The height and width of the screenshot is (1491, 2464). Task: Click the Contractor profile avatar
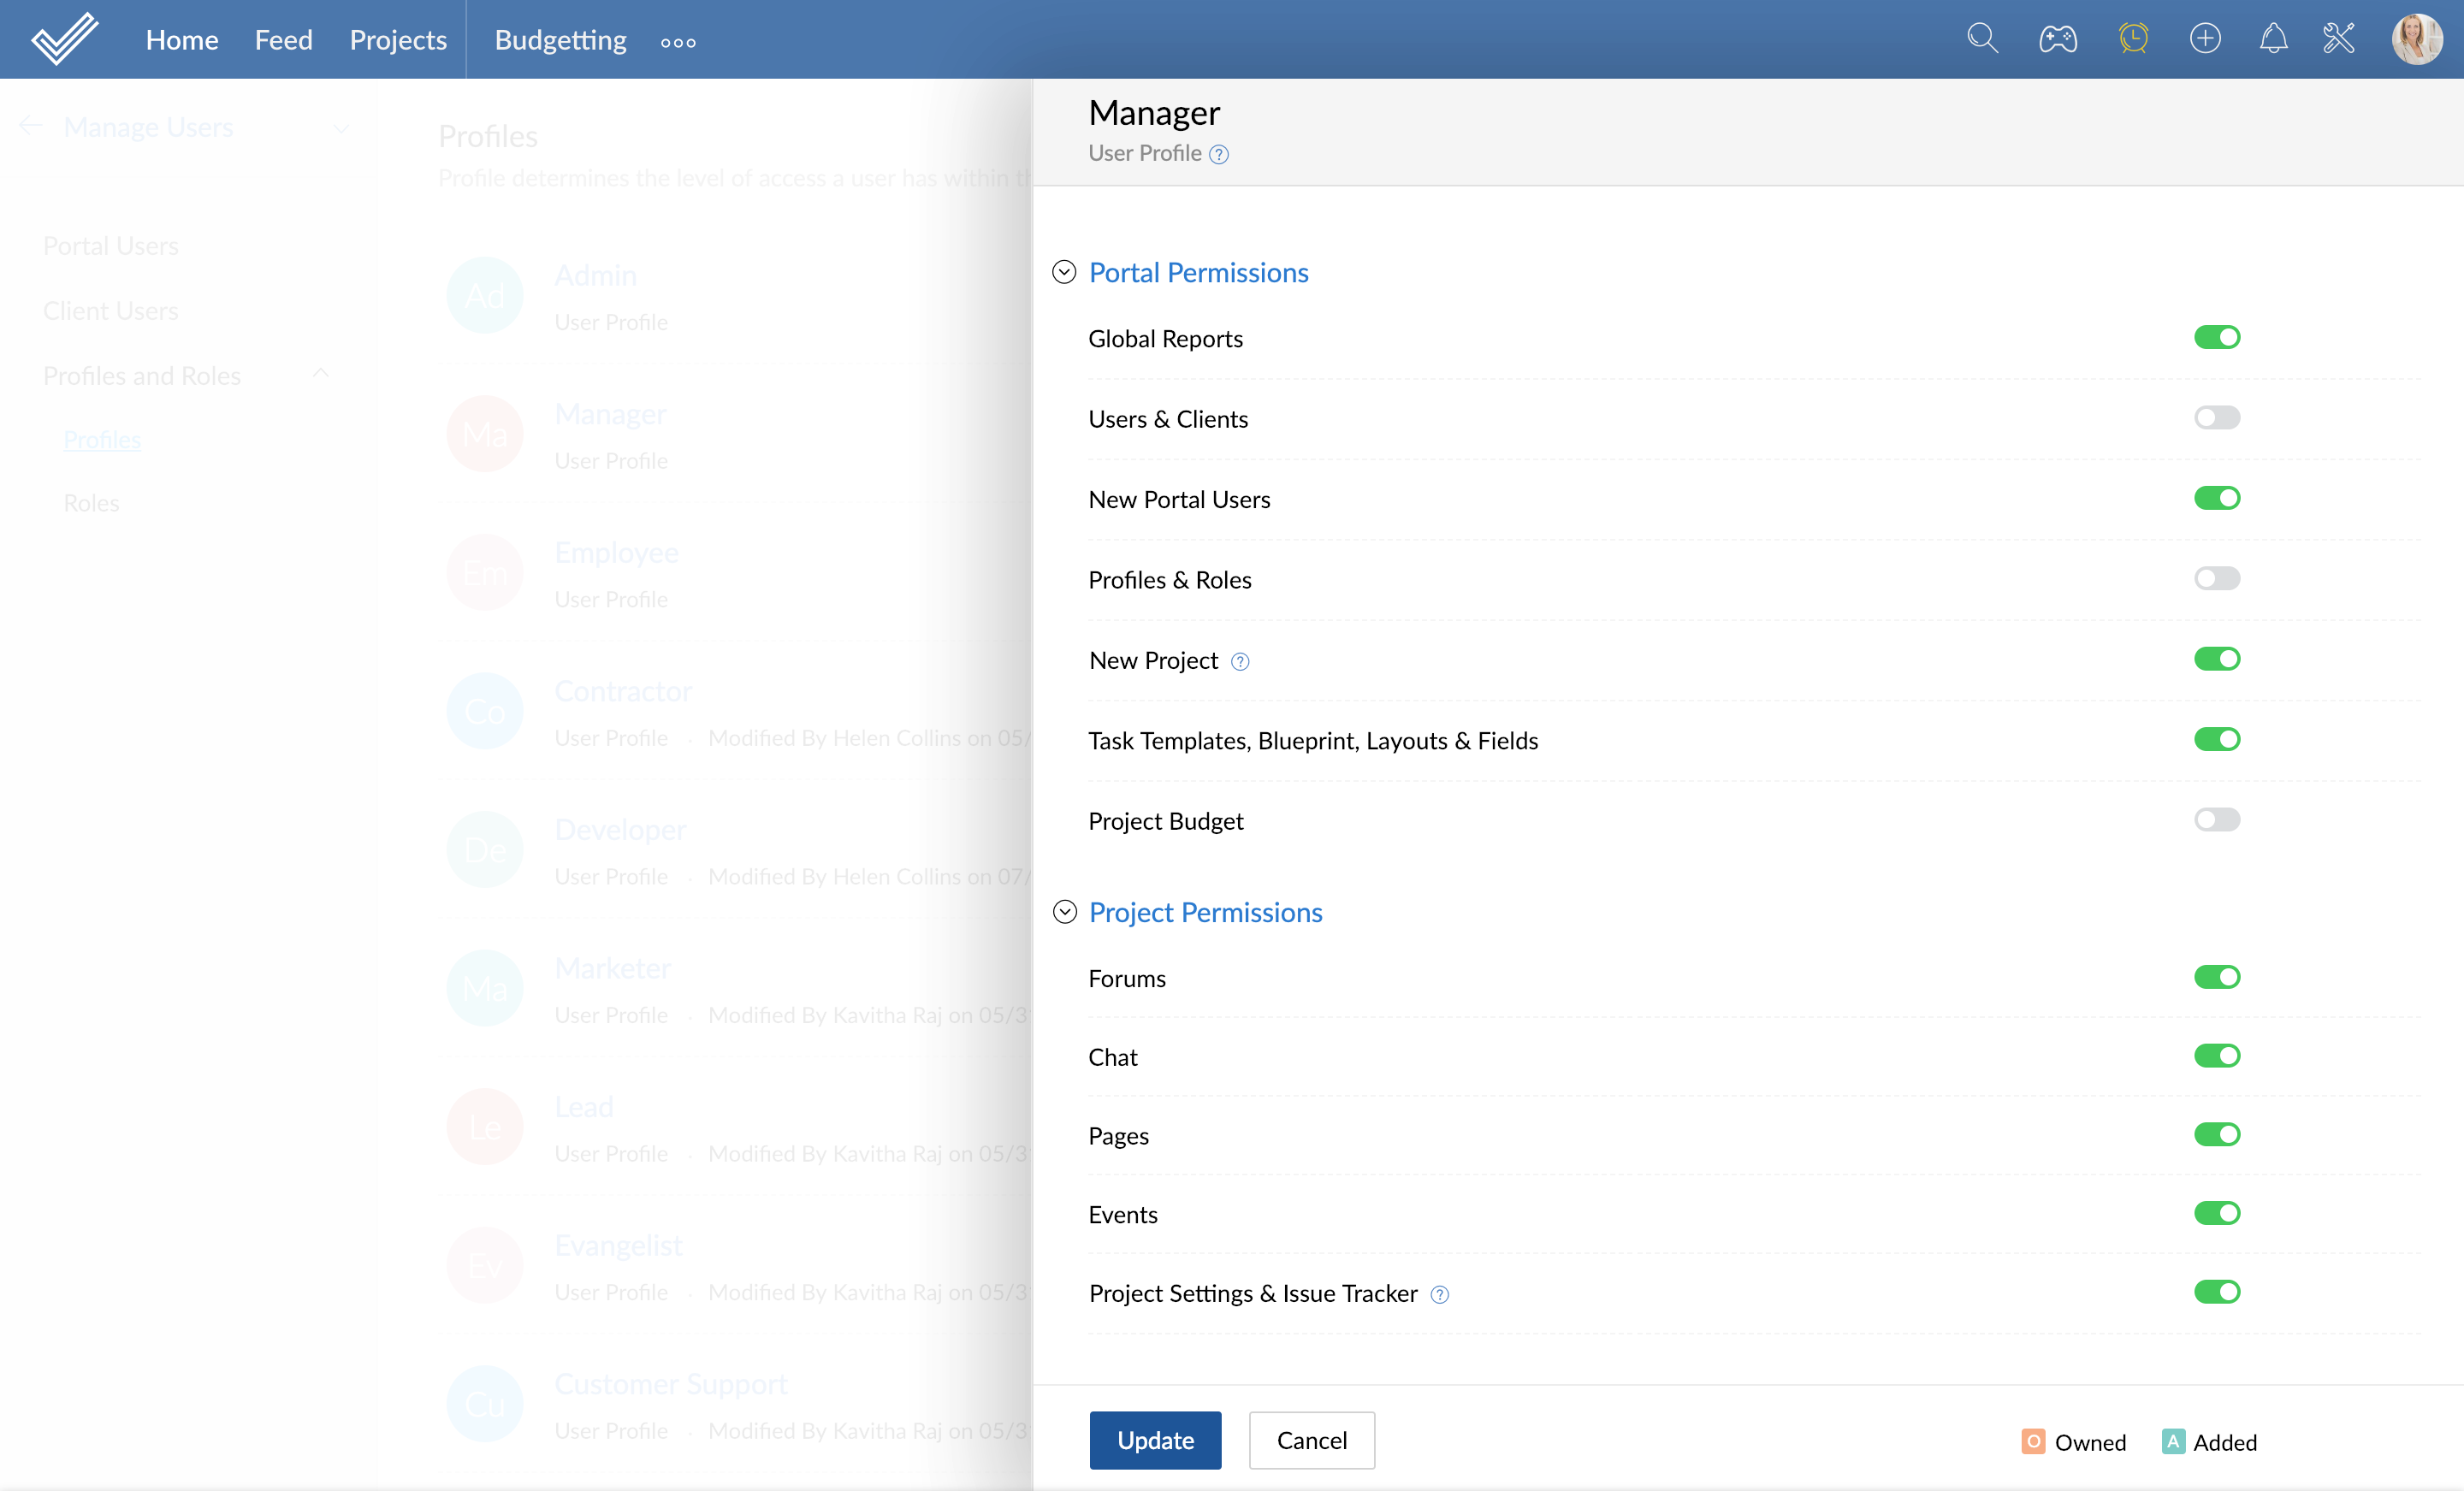[x=485, y=711]
